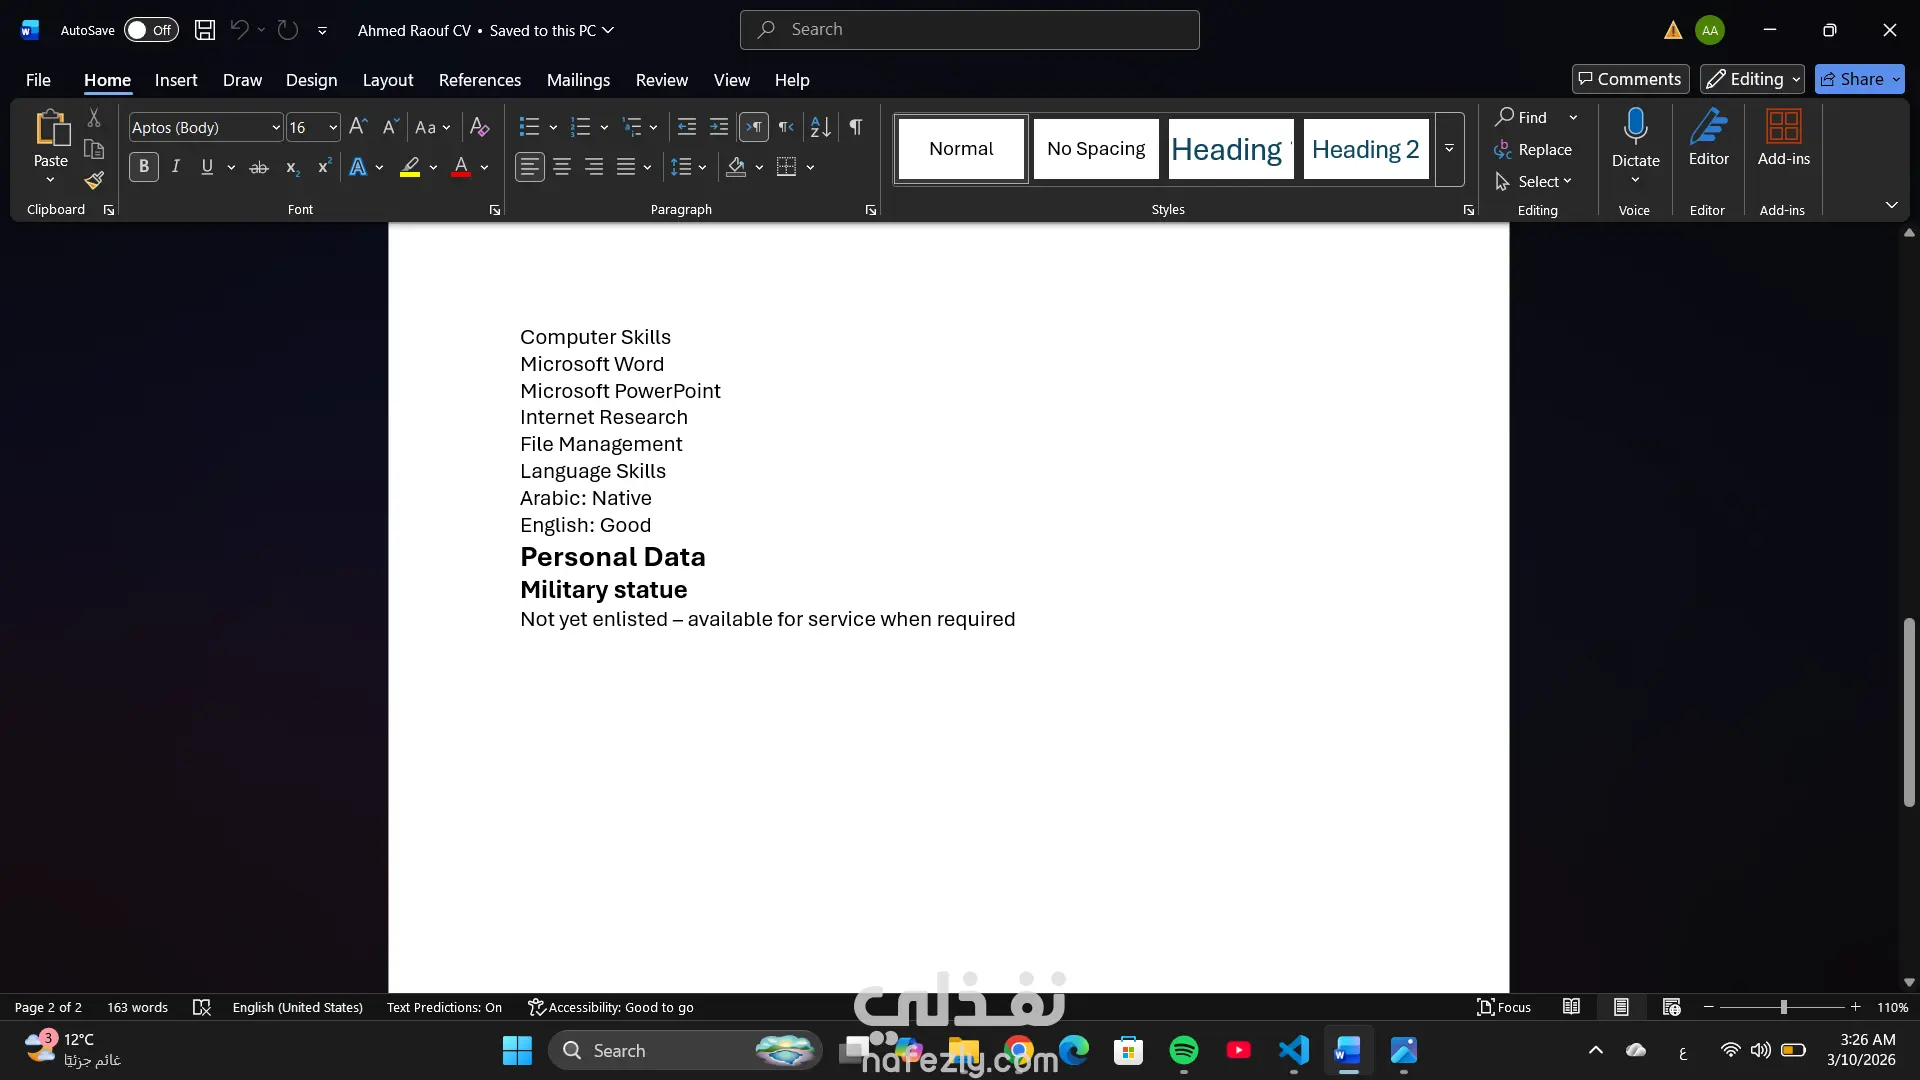Viewport: 1920px width, 1080px height.
Task: Start the Dictate microphone
Action: pos(1635,128)
